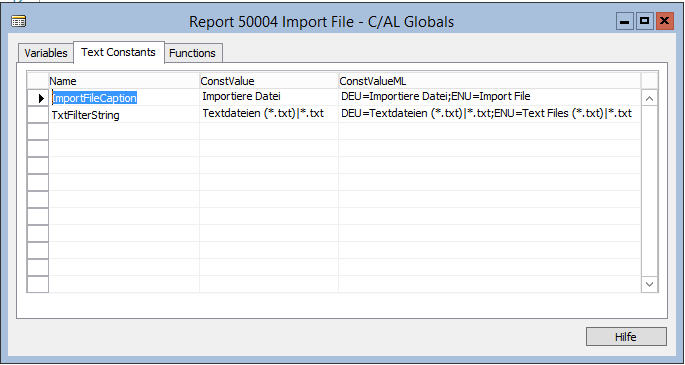
Task: Click the Name column header
Action: [x=124, y=81]
